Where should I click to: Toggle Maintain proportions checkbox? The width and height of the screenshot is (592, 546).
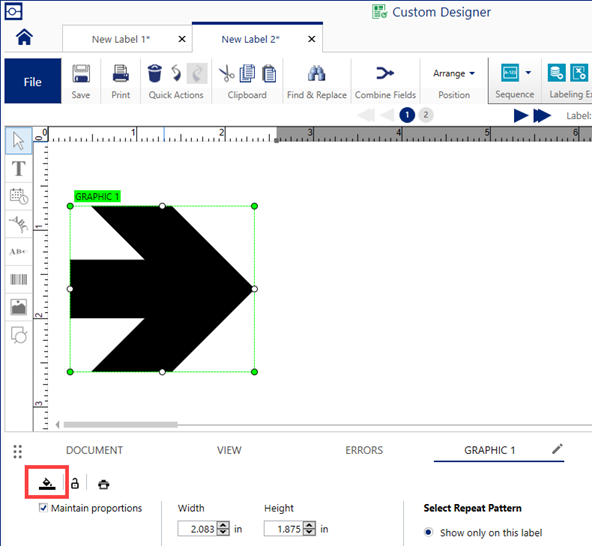(43, 508)
